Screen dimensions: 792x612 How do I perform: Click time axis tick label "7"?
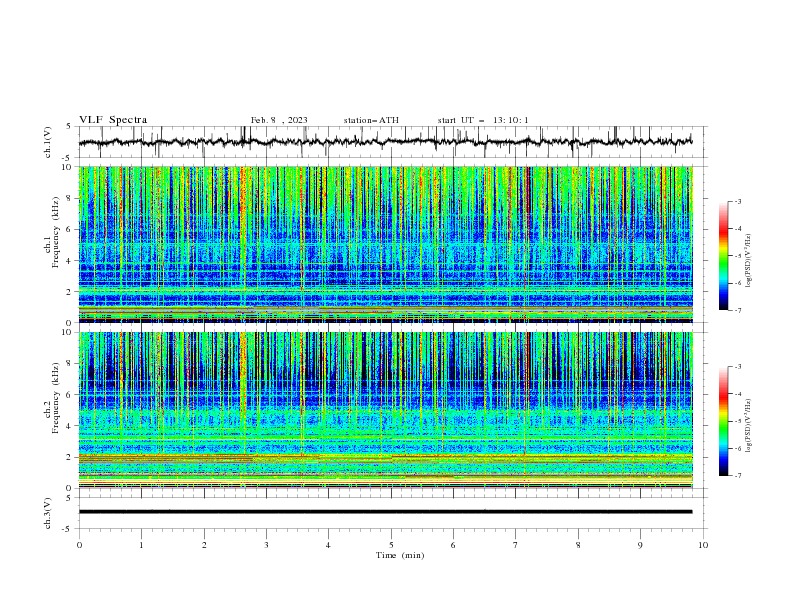pyautogui.click(x=516, y=545)
